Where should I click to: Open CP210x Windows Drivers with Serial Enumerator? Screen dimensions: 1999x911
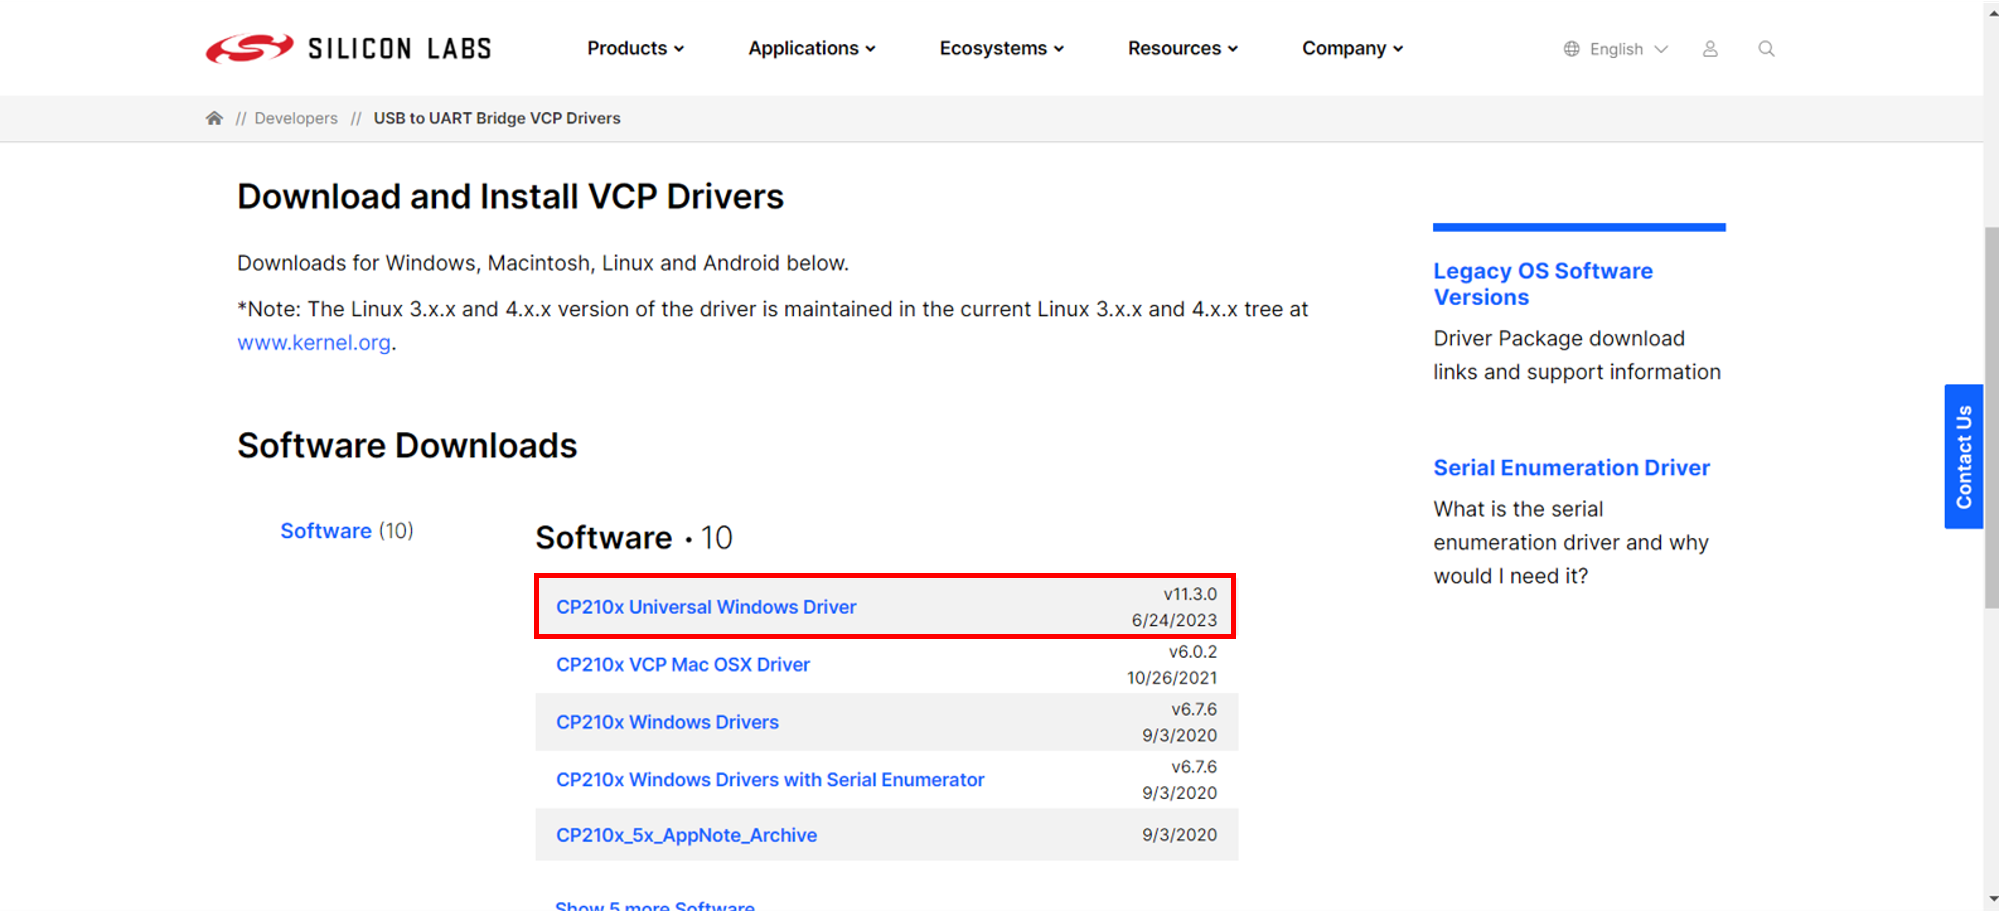770,780
